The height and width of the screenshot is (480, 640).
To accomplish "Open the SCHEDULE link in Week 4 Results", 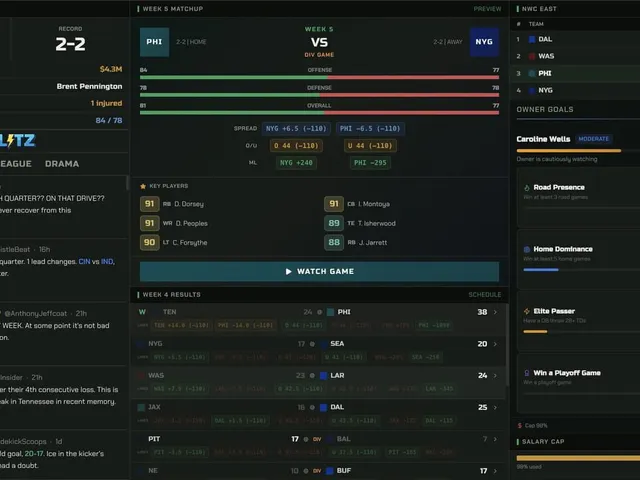I will [x=484, y=295].
